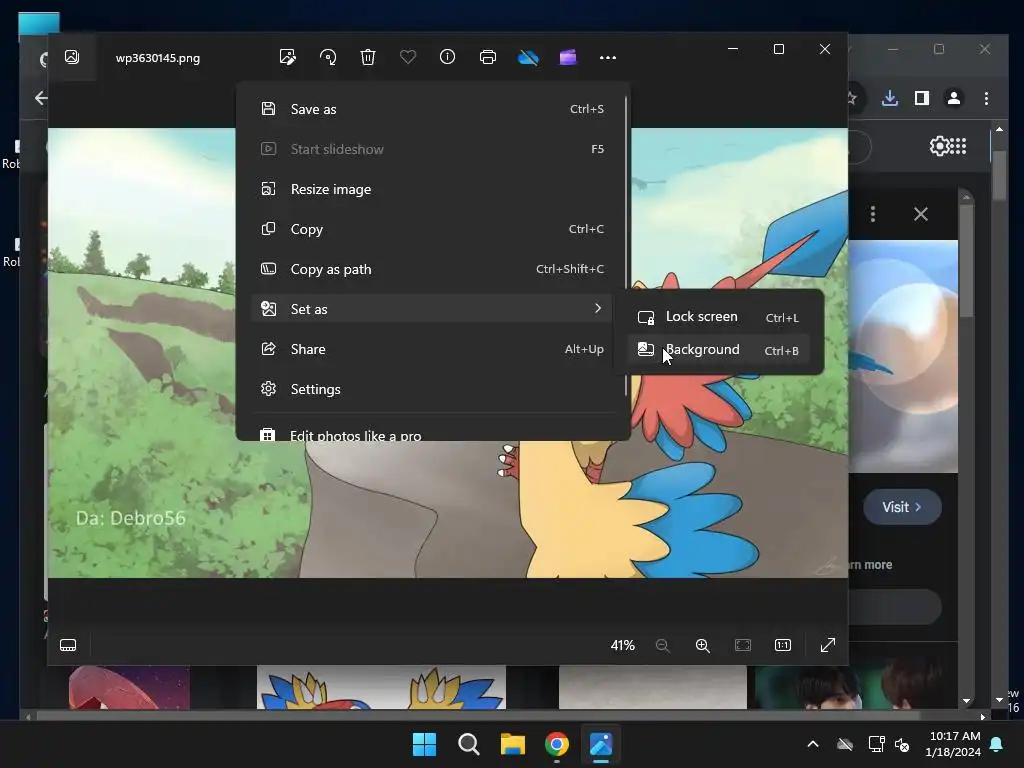This screenshot has width=1024, height=768.
Task: Open the Clipchamp video icon in toolbar
Action: coord(568,57)
